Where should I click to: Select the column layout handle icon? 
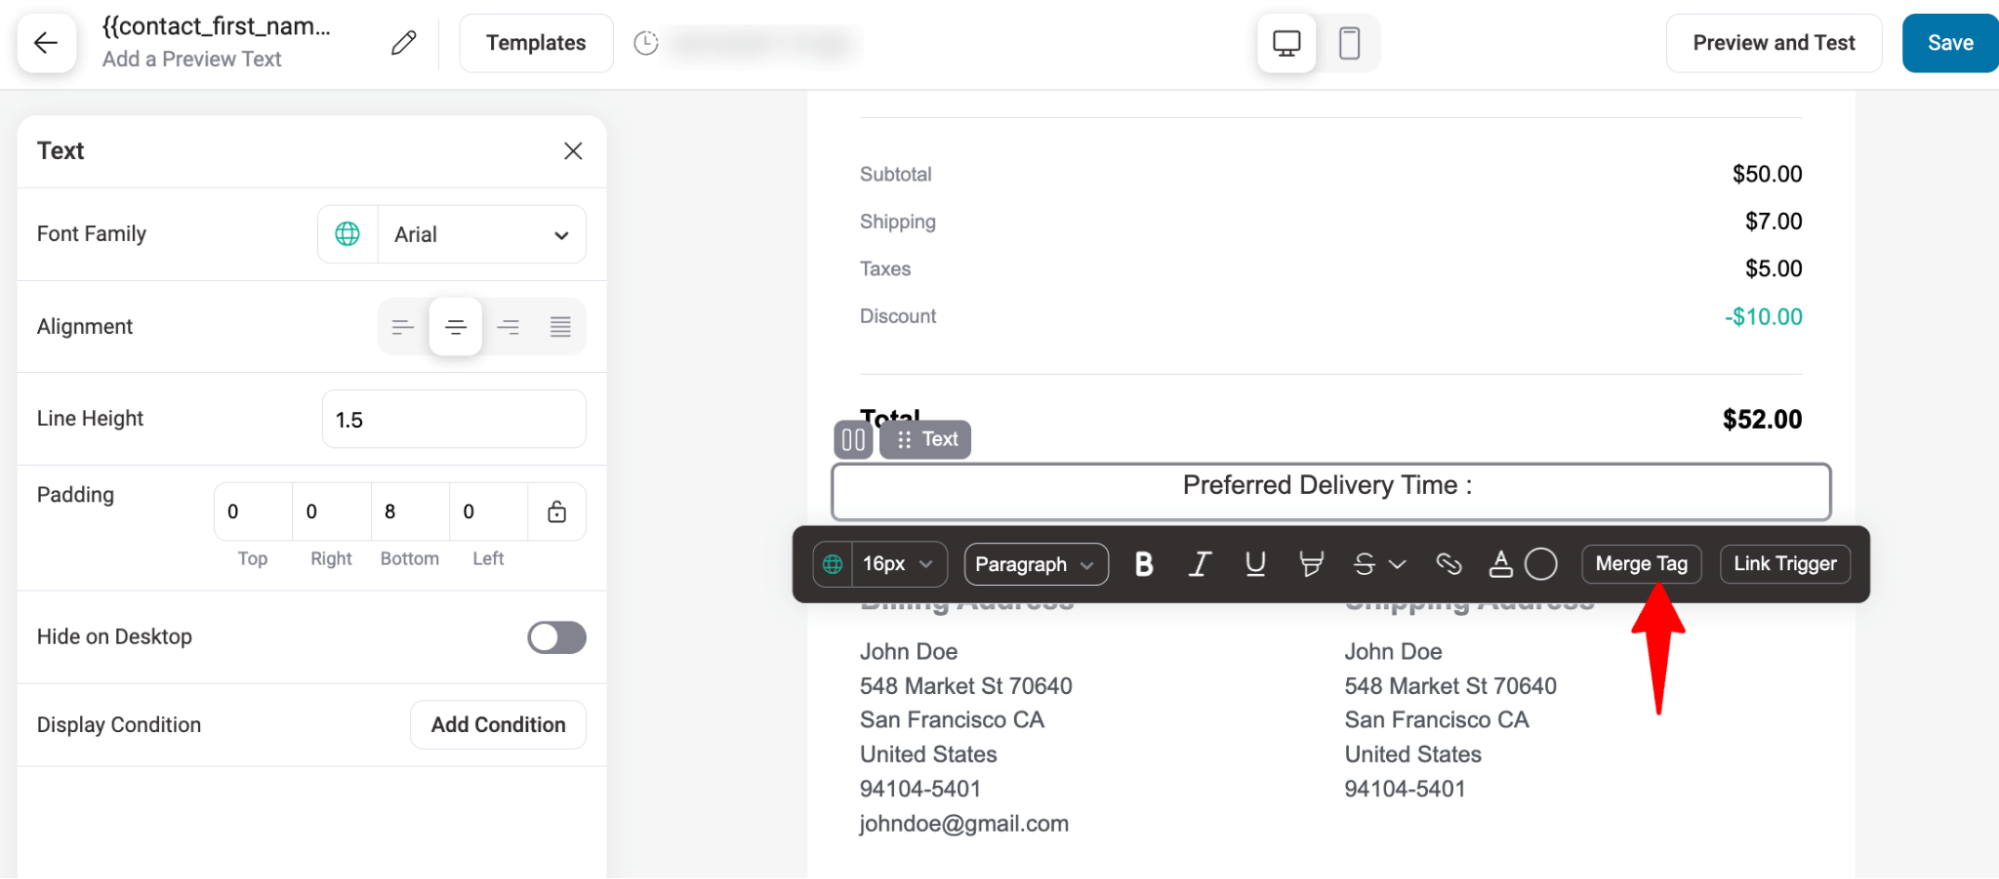854,440
